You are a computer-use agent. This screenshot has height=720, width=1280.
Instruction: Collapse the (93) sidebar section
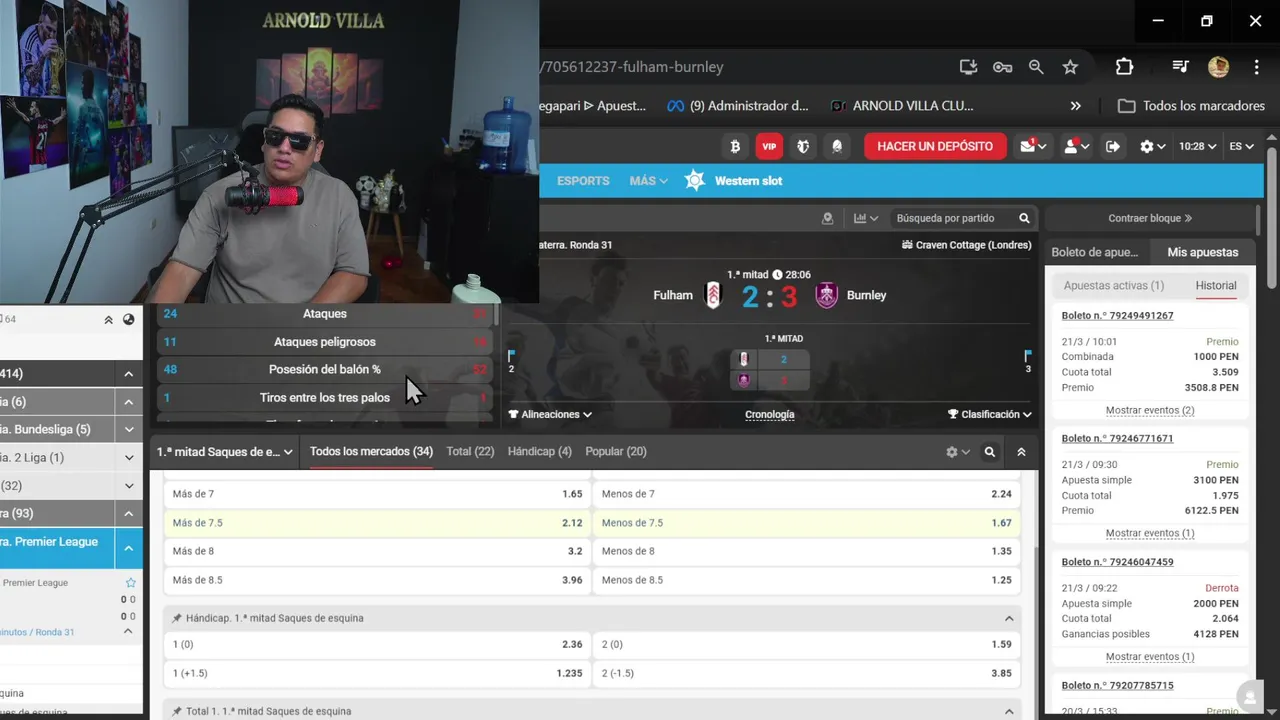click(129, 513)
